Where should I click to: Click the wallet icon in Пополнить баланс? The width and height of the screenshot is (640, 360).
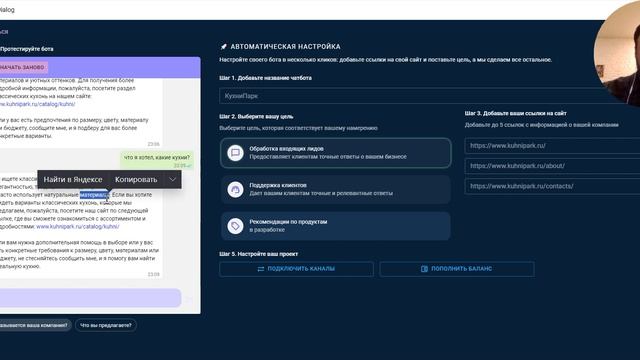coord(424,269)
